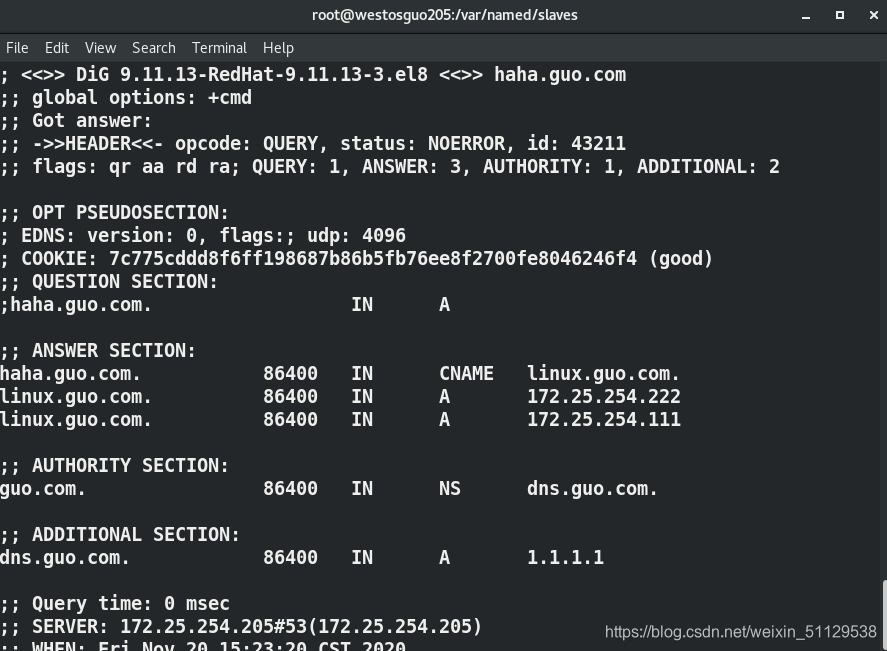
Task: Click the CNAME record type text
Action: coord(466,374)
